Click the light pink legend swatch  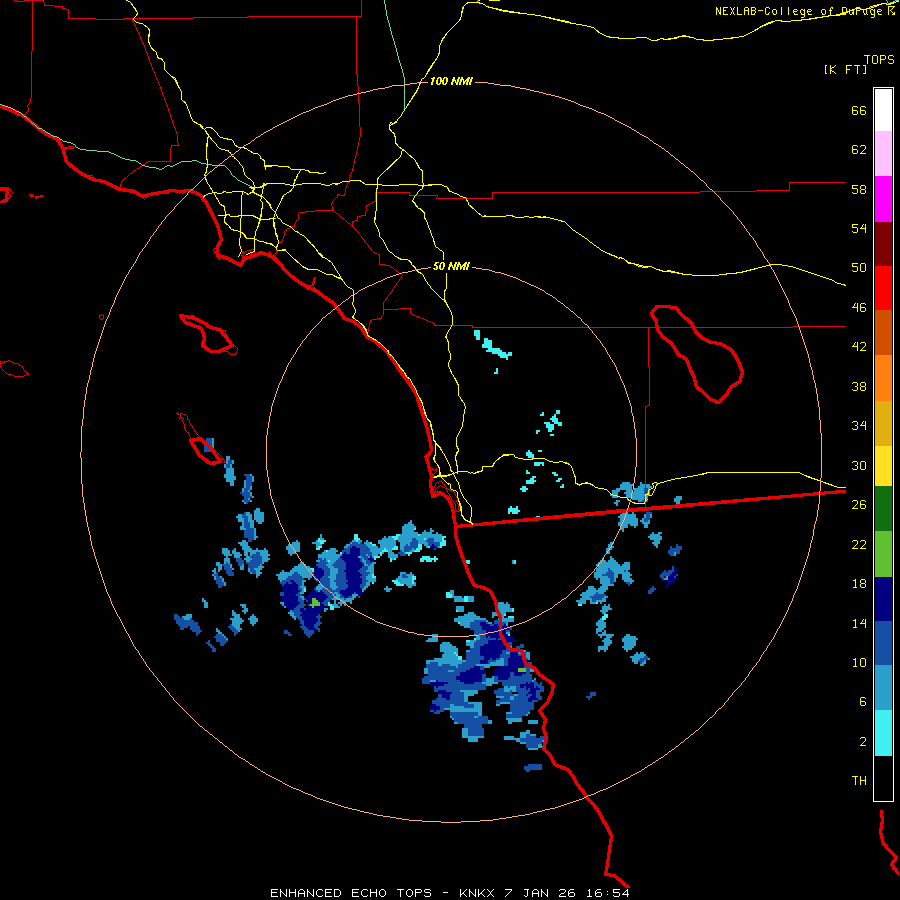(883, 153)
